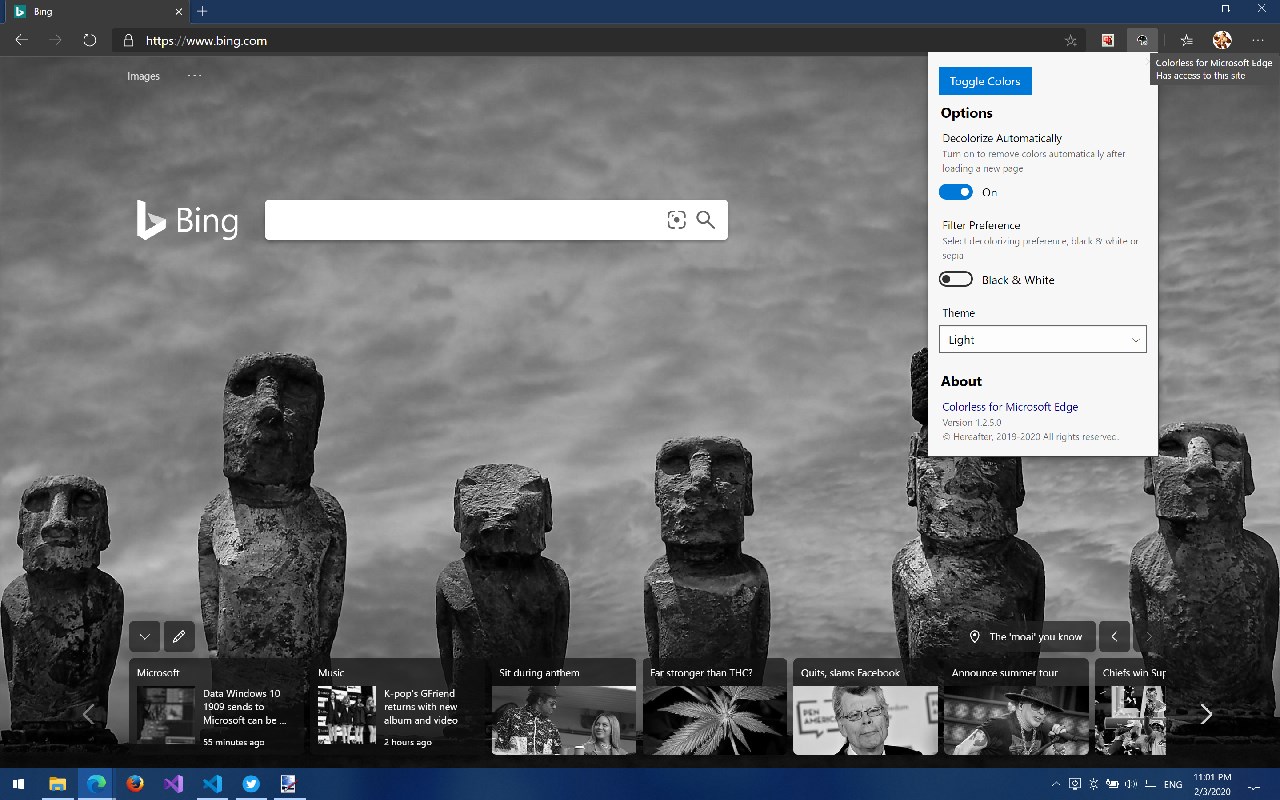1280x800 pixels.
Task: Show next background image
Action: pos(1149,636)
